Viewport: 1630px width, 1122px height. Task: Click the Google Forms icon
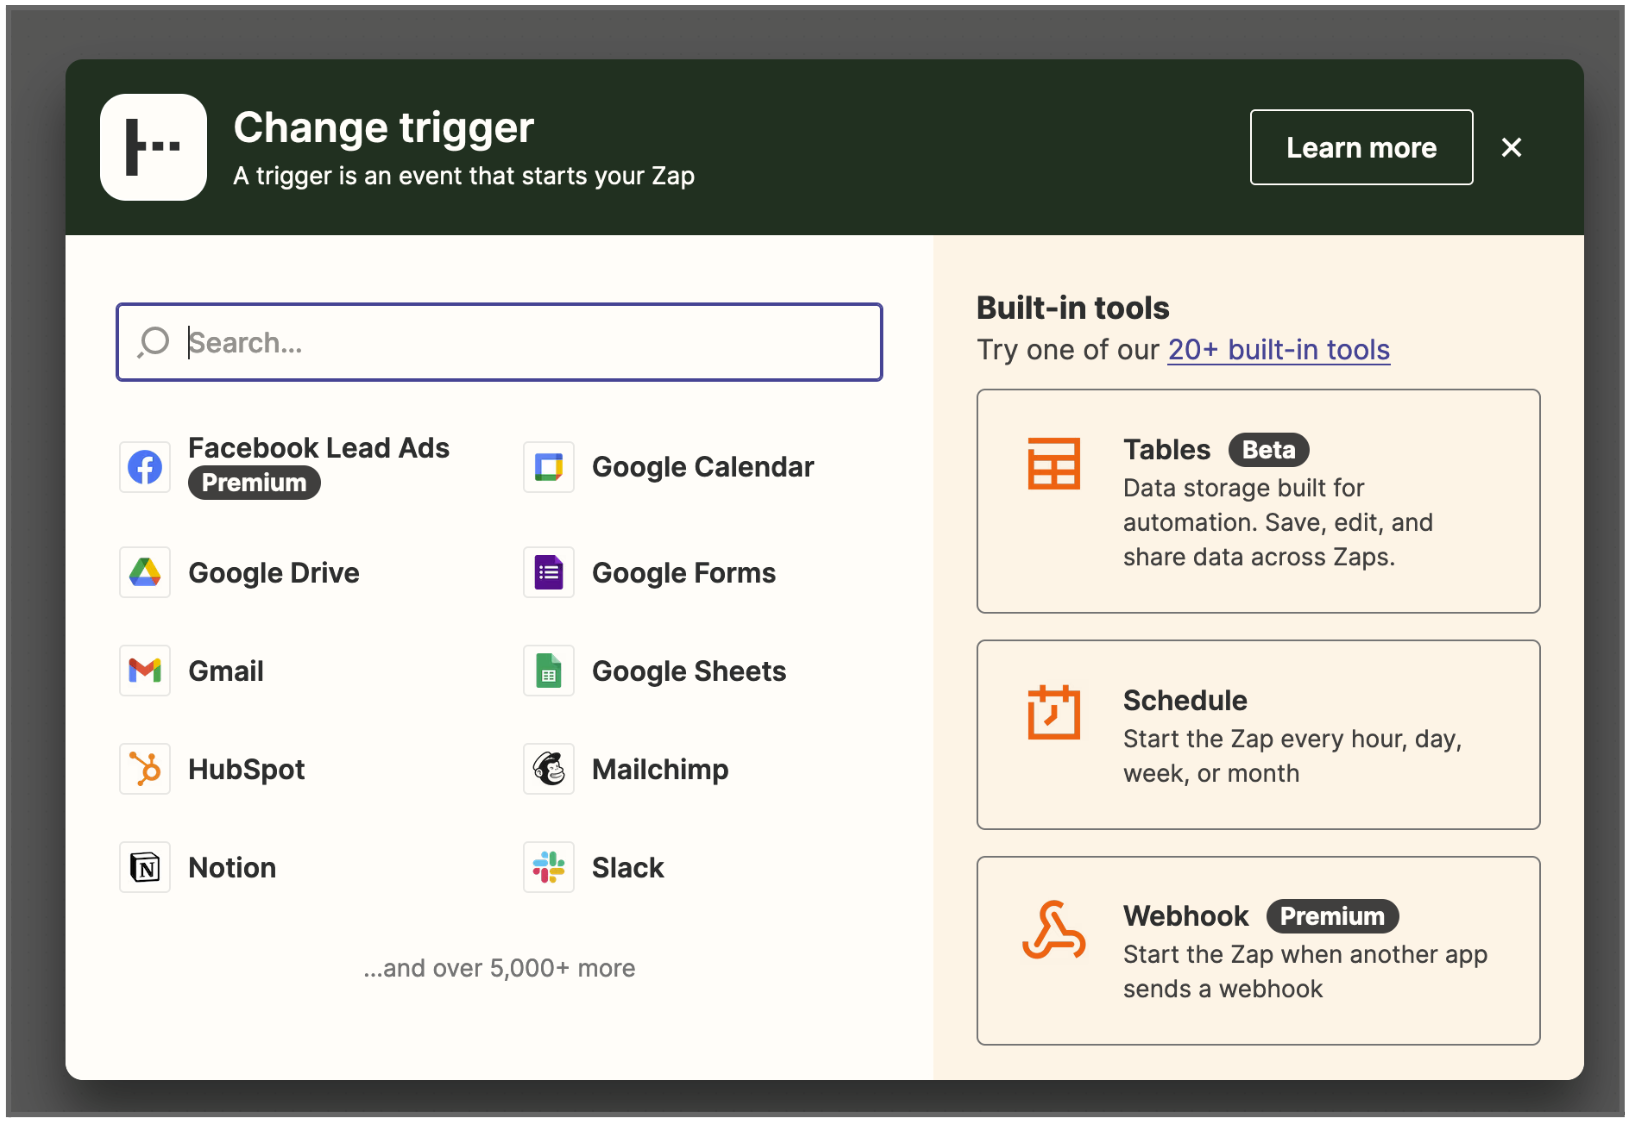[x=549, y=572]
